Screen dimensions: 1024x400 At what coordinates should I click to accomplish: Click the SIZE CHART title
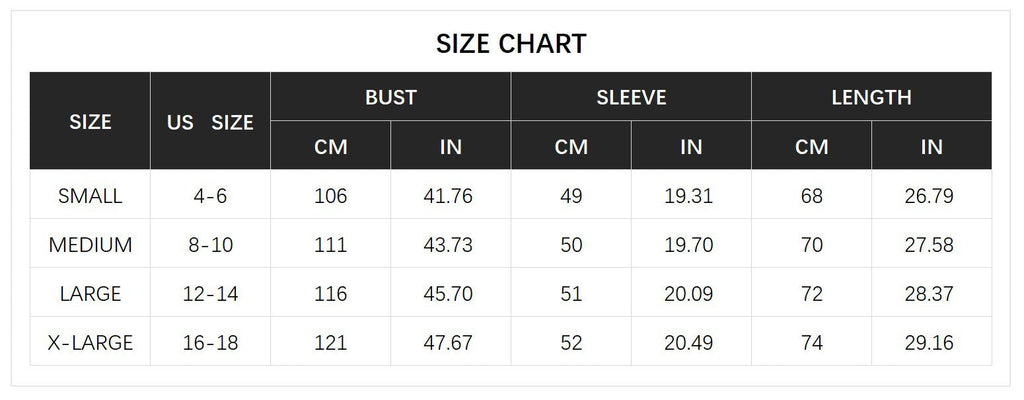[511, 44]
